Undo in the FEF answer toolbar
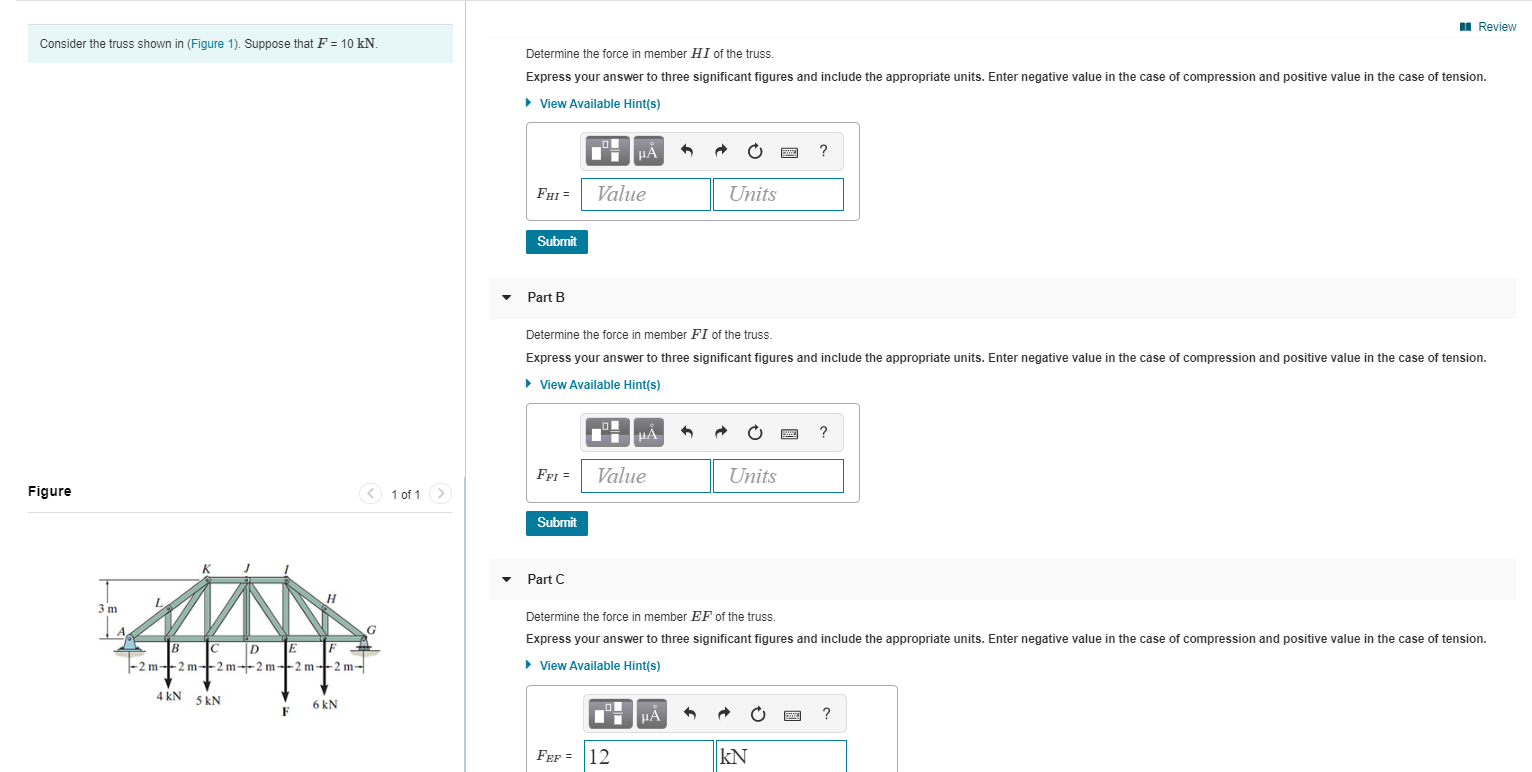Image resolution: width=1532 pixels, height=772 pixels. [x=690, y=714]
